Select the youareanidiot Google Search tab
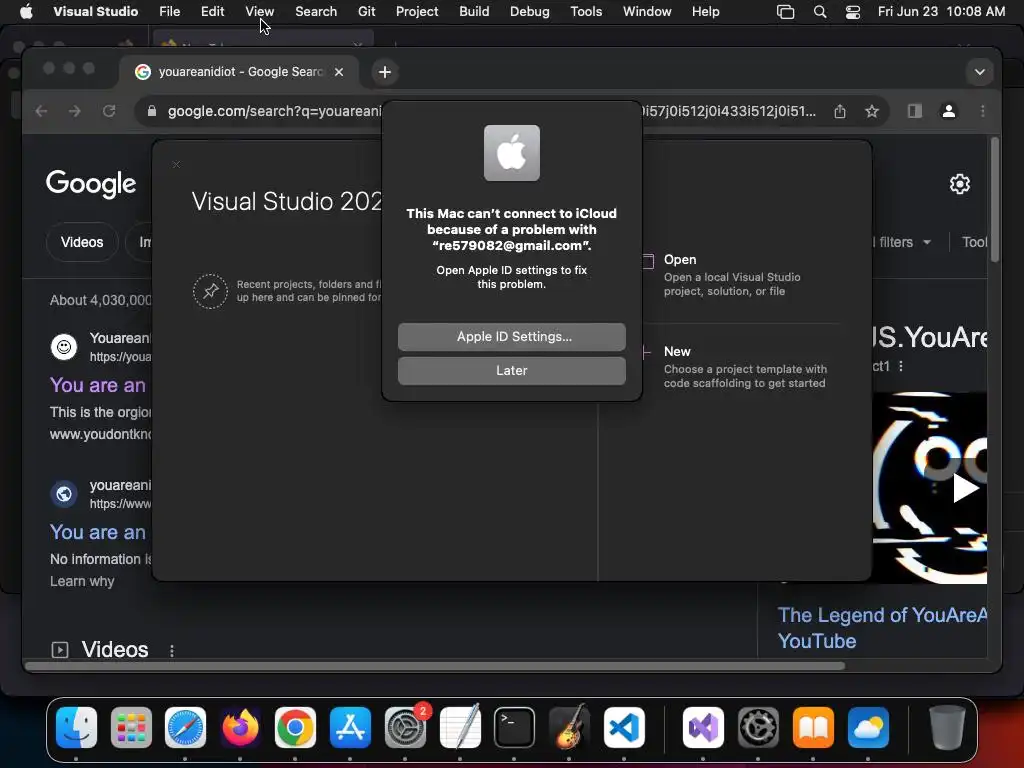 (x=239, y=72)
